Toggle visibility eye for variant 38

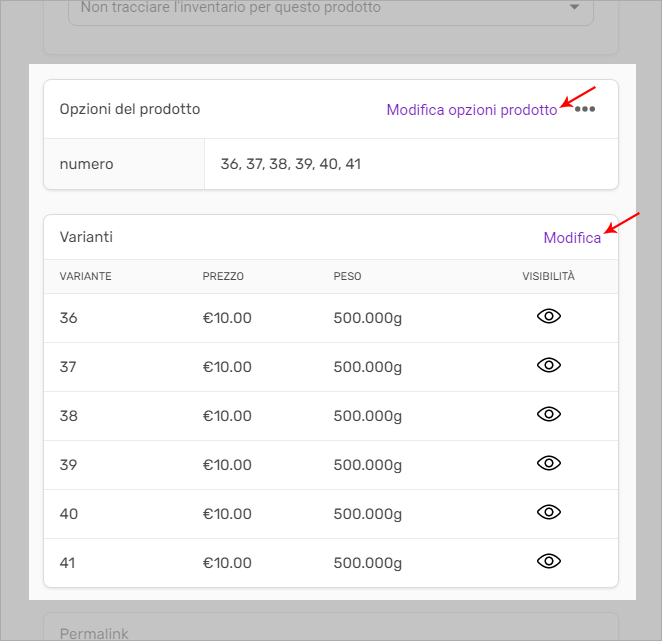pyautogui.click(x=548, y=414)
